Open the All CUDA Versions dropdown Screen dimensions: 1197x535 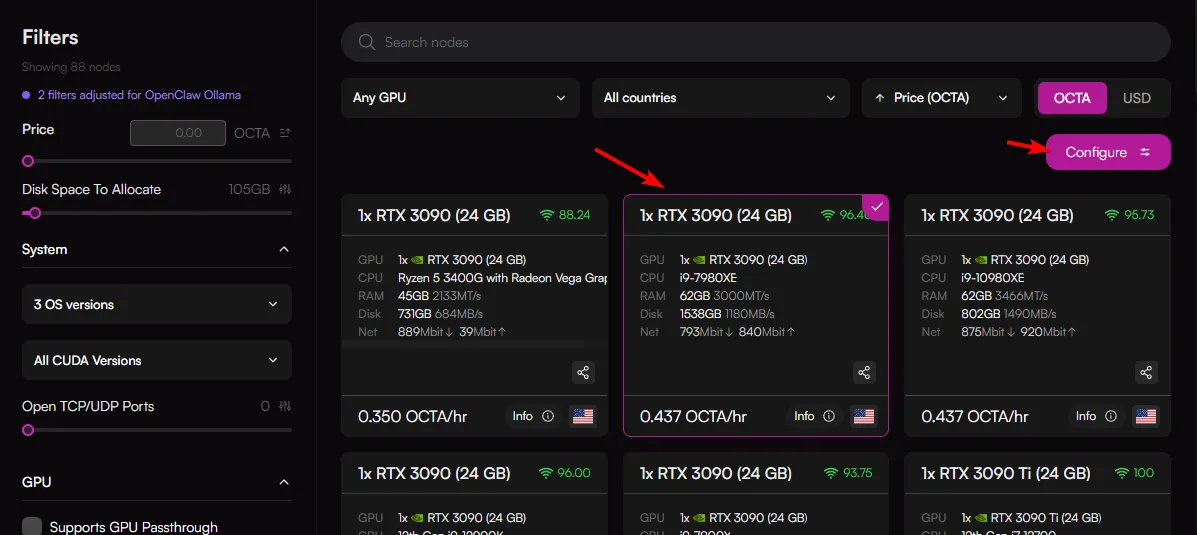[156, 360]
